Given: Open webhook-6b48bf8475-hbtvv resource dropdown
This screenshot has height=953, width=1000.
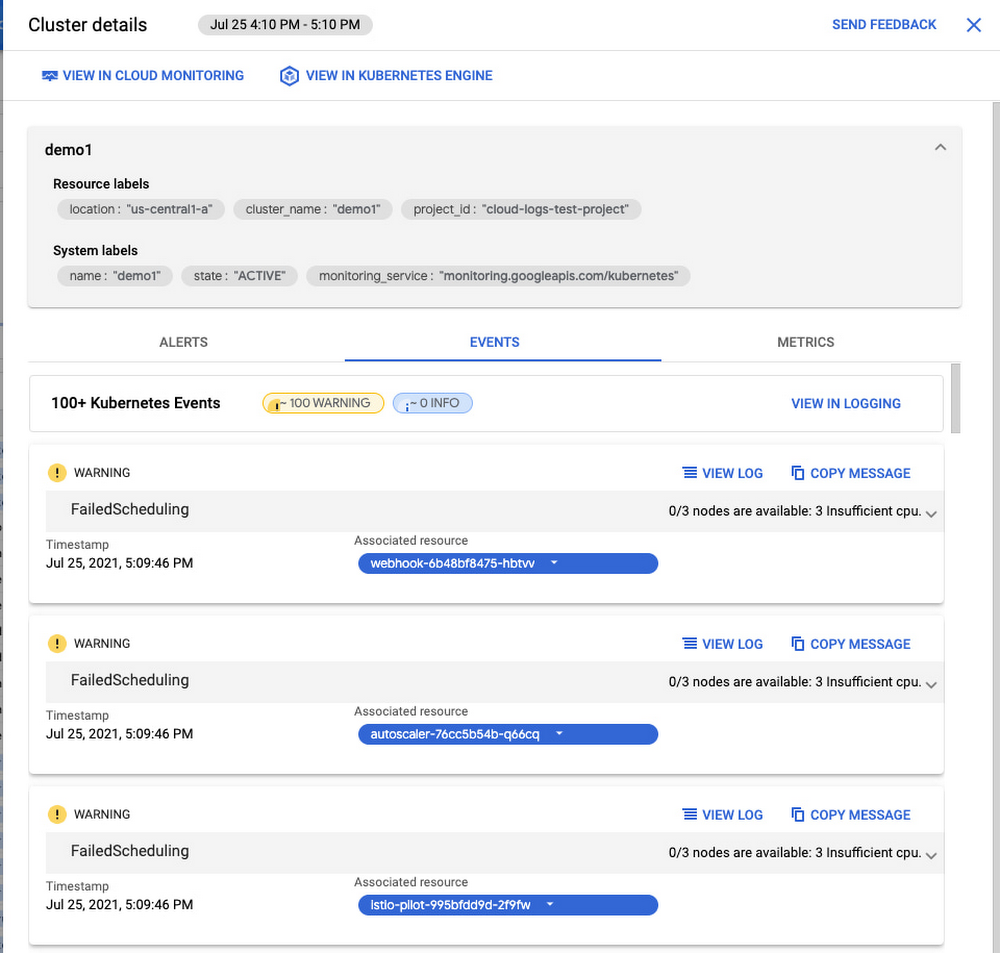Looking at the screenshot, I should point(508,563).
